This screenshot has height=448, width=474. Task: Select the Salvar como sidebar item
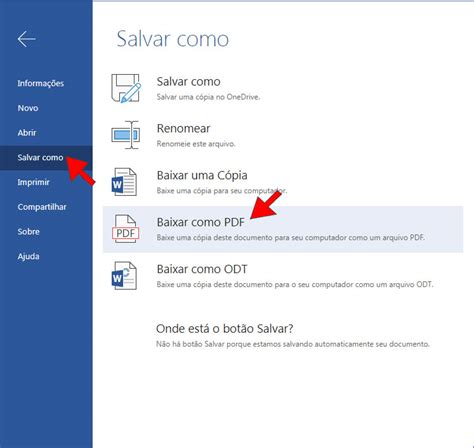46,158
